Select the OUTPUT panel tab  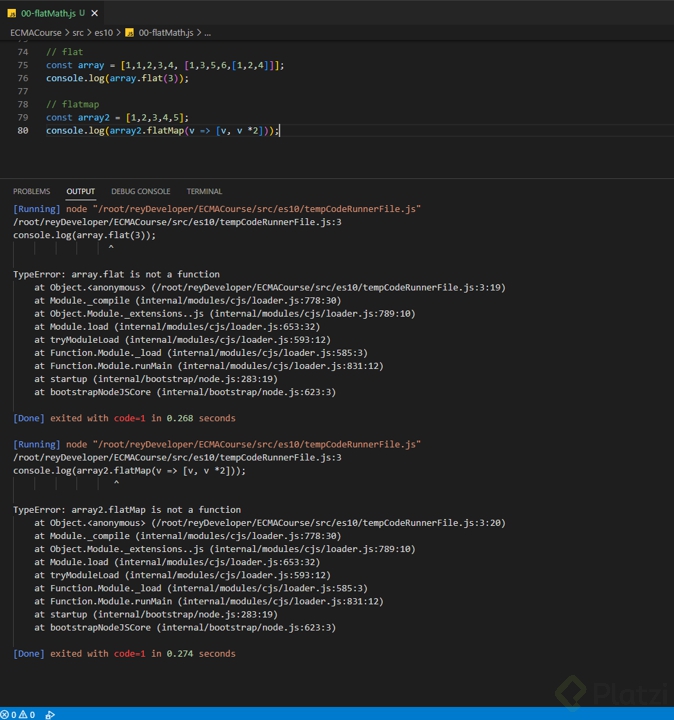[x=80, y=191]
